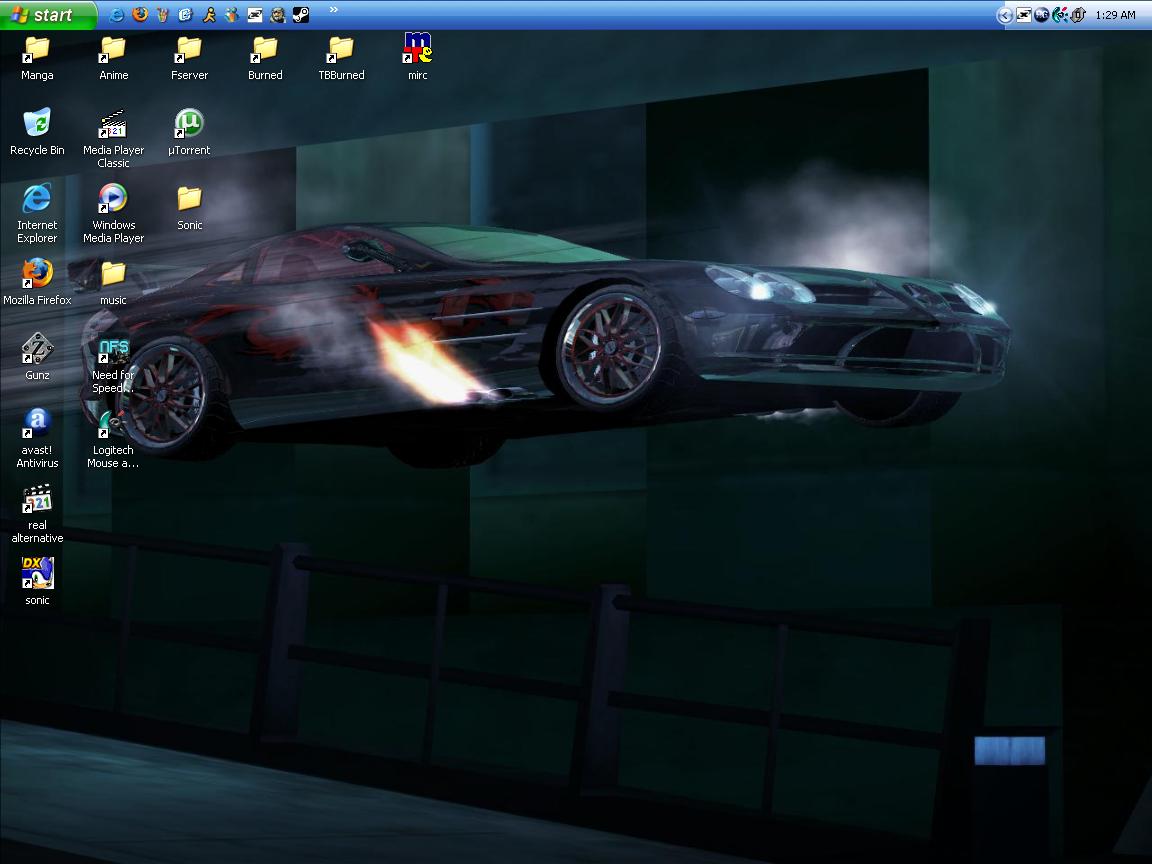Image resolution: width=1152 pixels, height=864 pixels.
Task: Open the Anime folder shortcut
Action: click(x=113, y=57)
